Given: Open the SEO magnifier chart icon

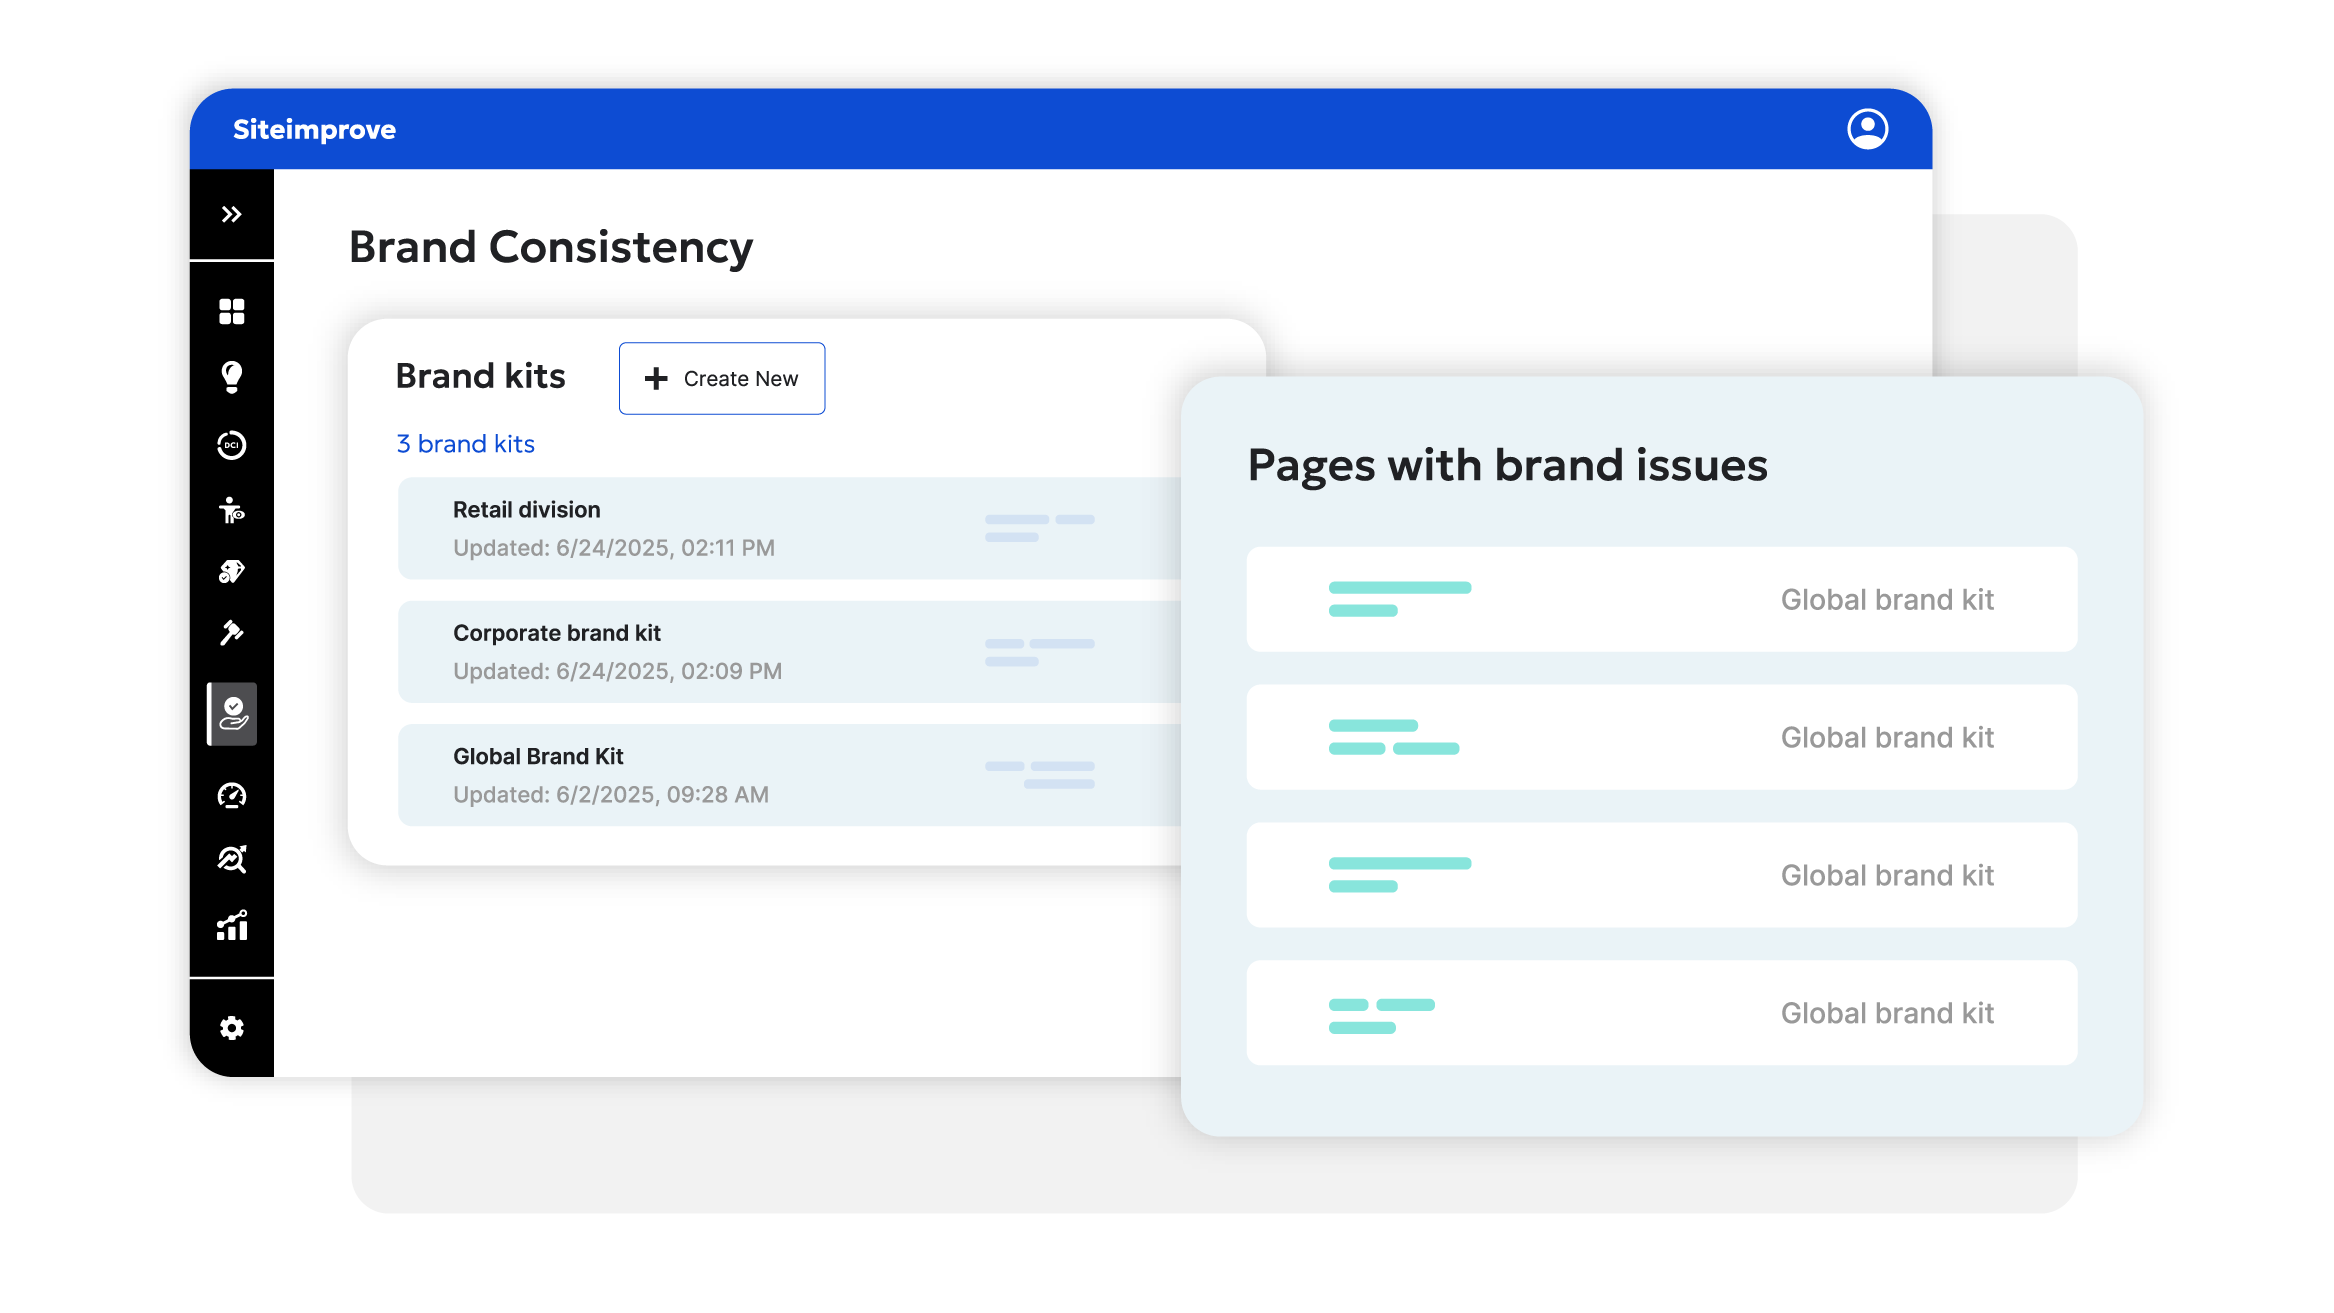Looking at the screenshot, I should click(x=231, y=859).
